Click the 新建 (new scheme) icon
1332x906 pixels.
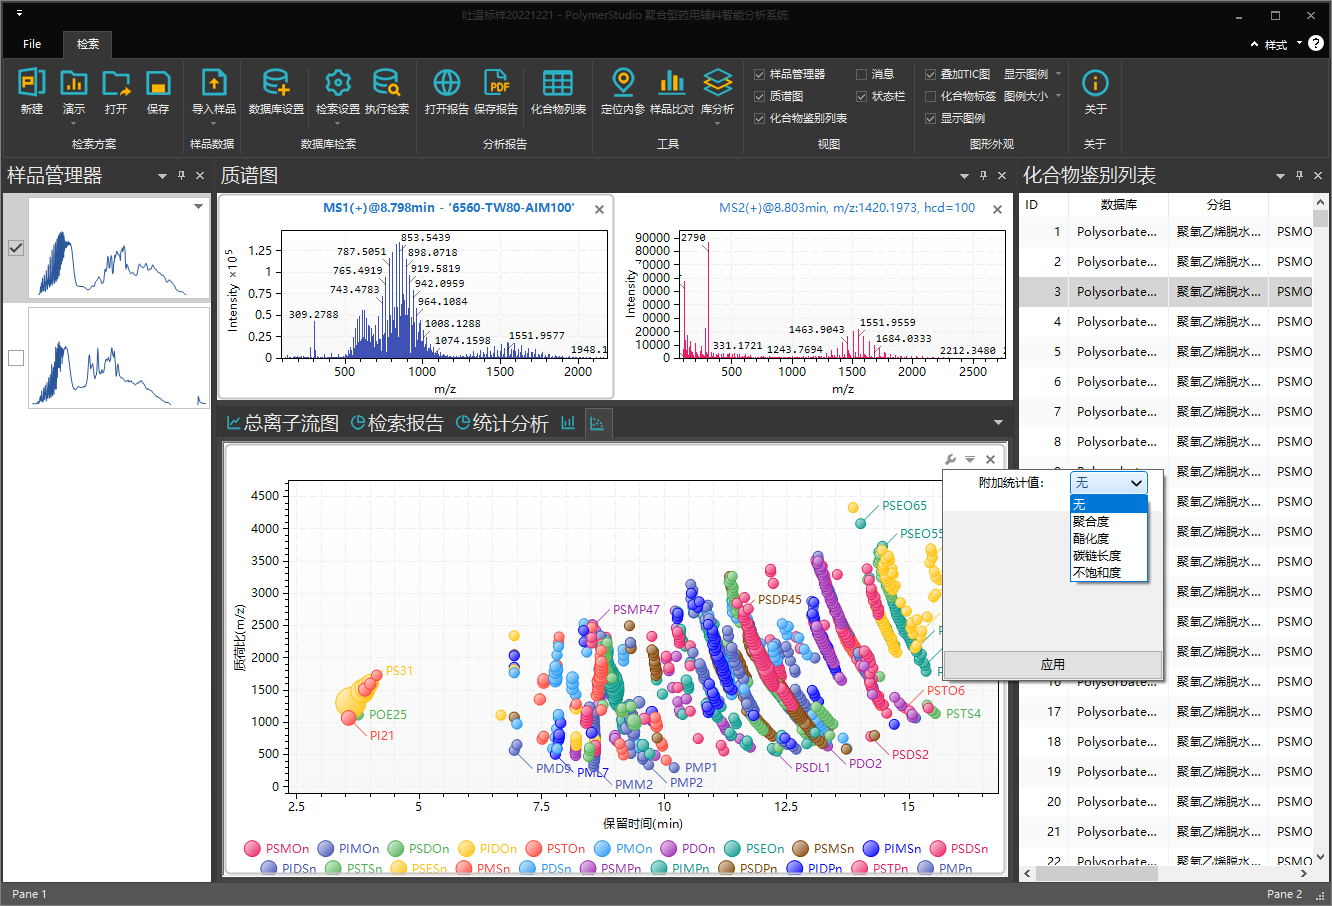[32, 83]
